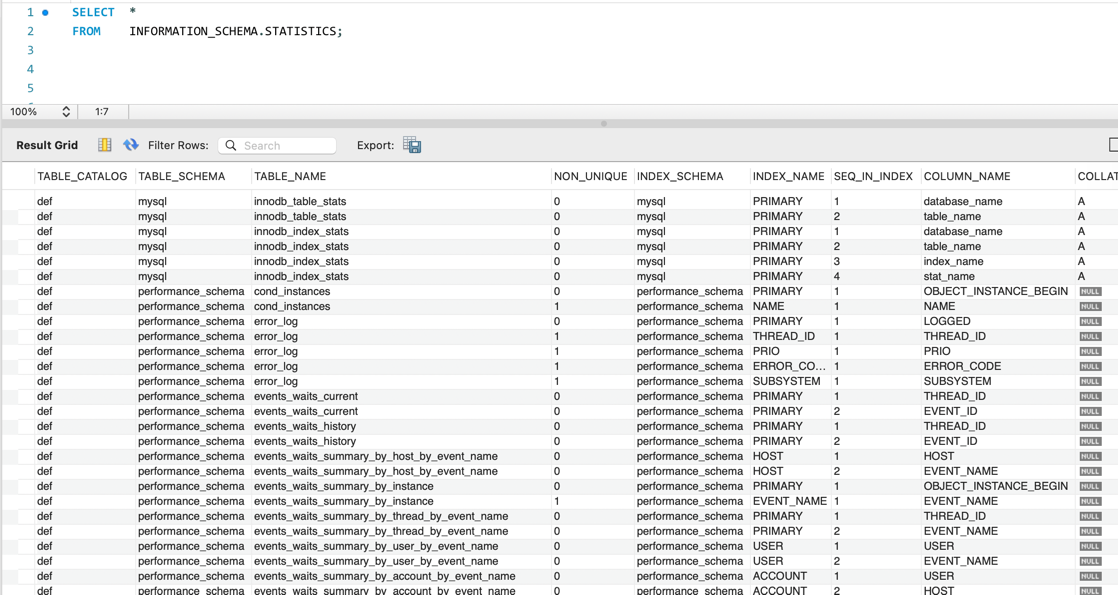Click the COLUMN_NAME column header
This screenshot has width=1118, height=595.
[966, 176]
